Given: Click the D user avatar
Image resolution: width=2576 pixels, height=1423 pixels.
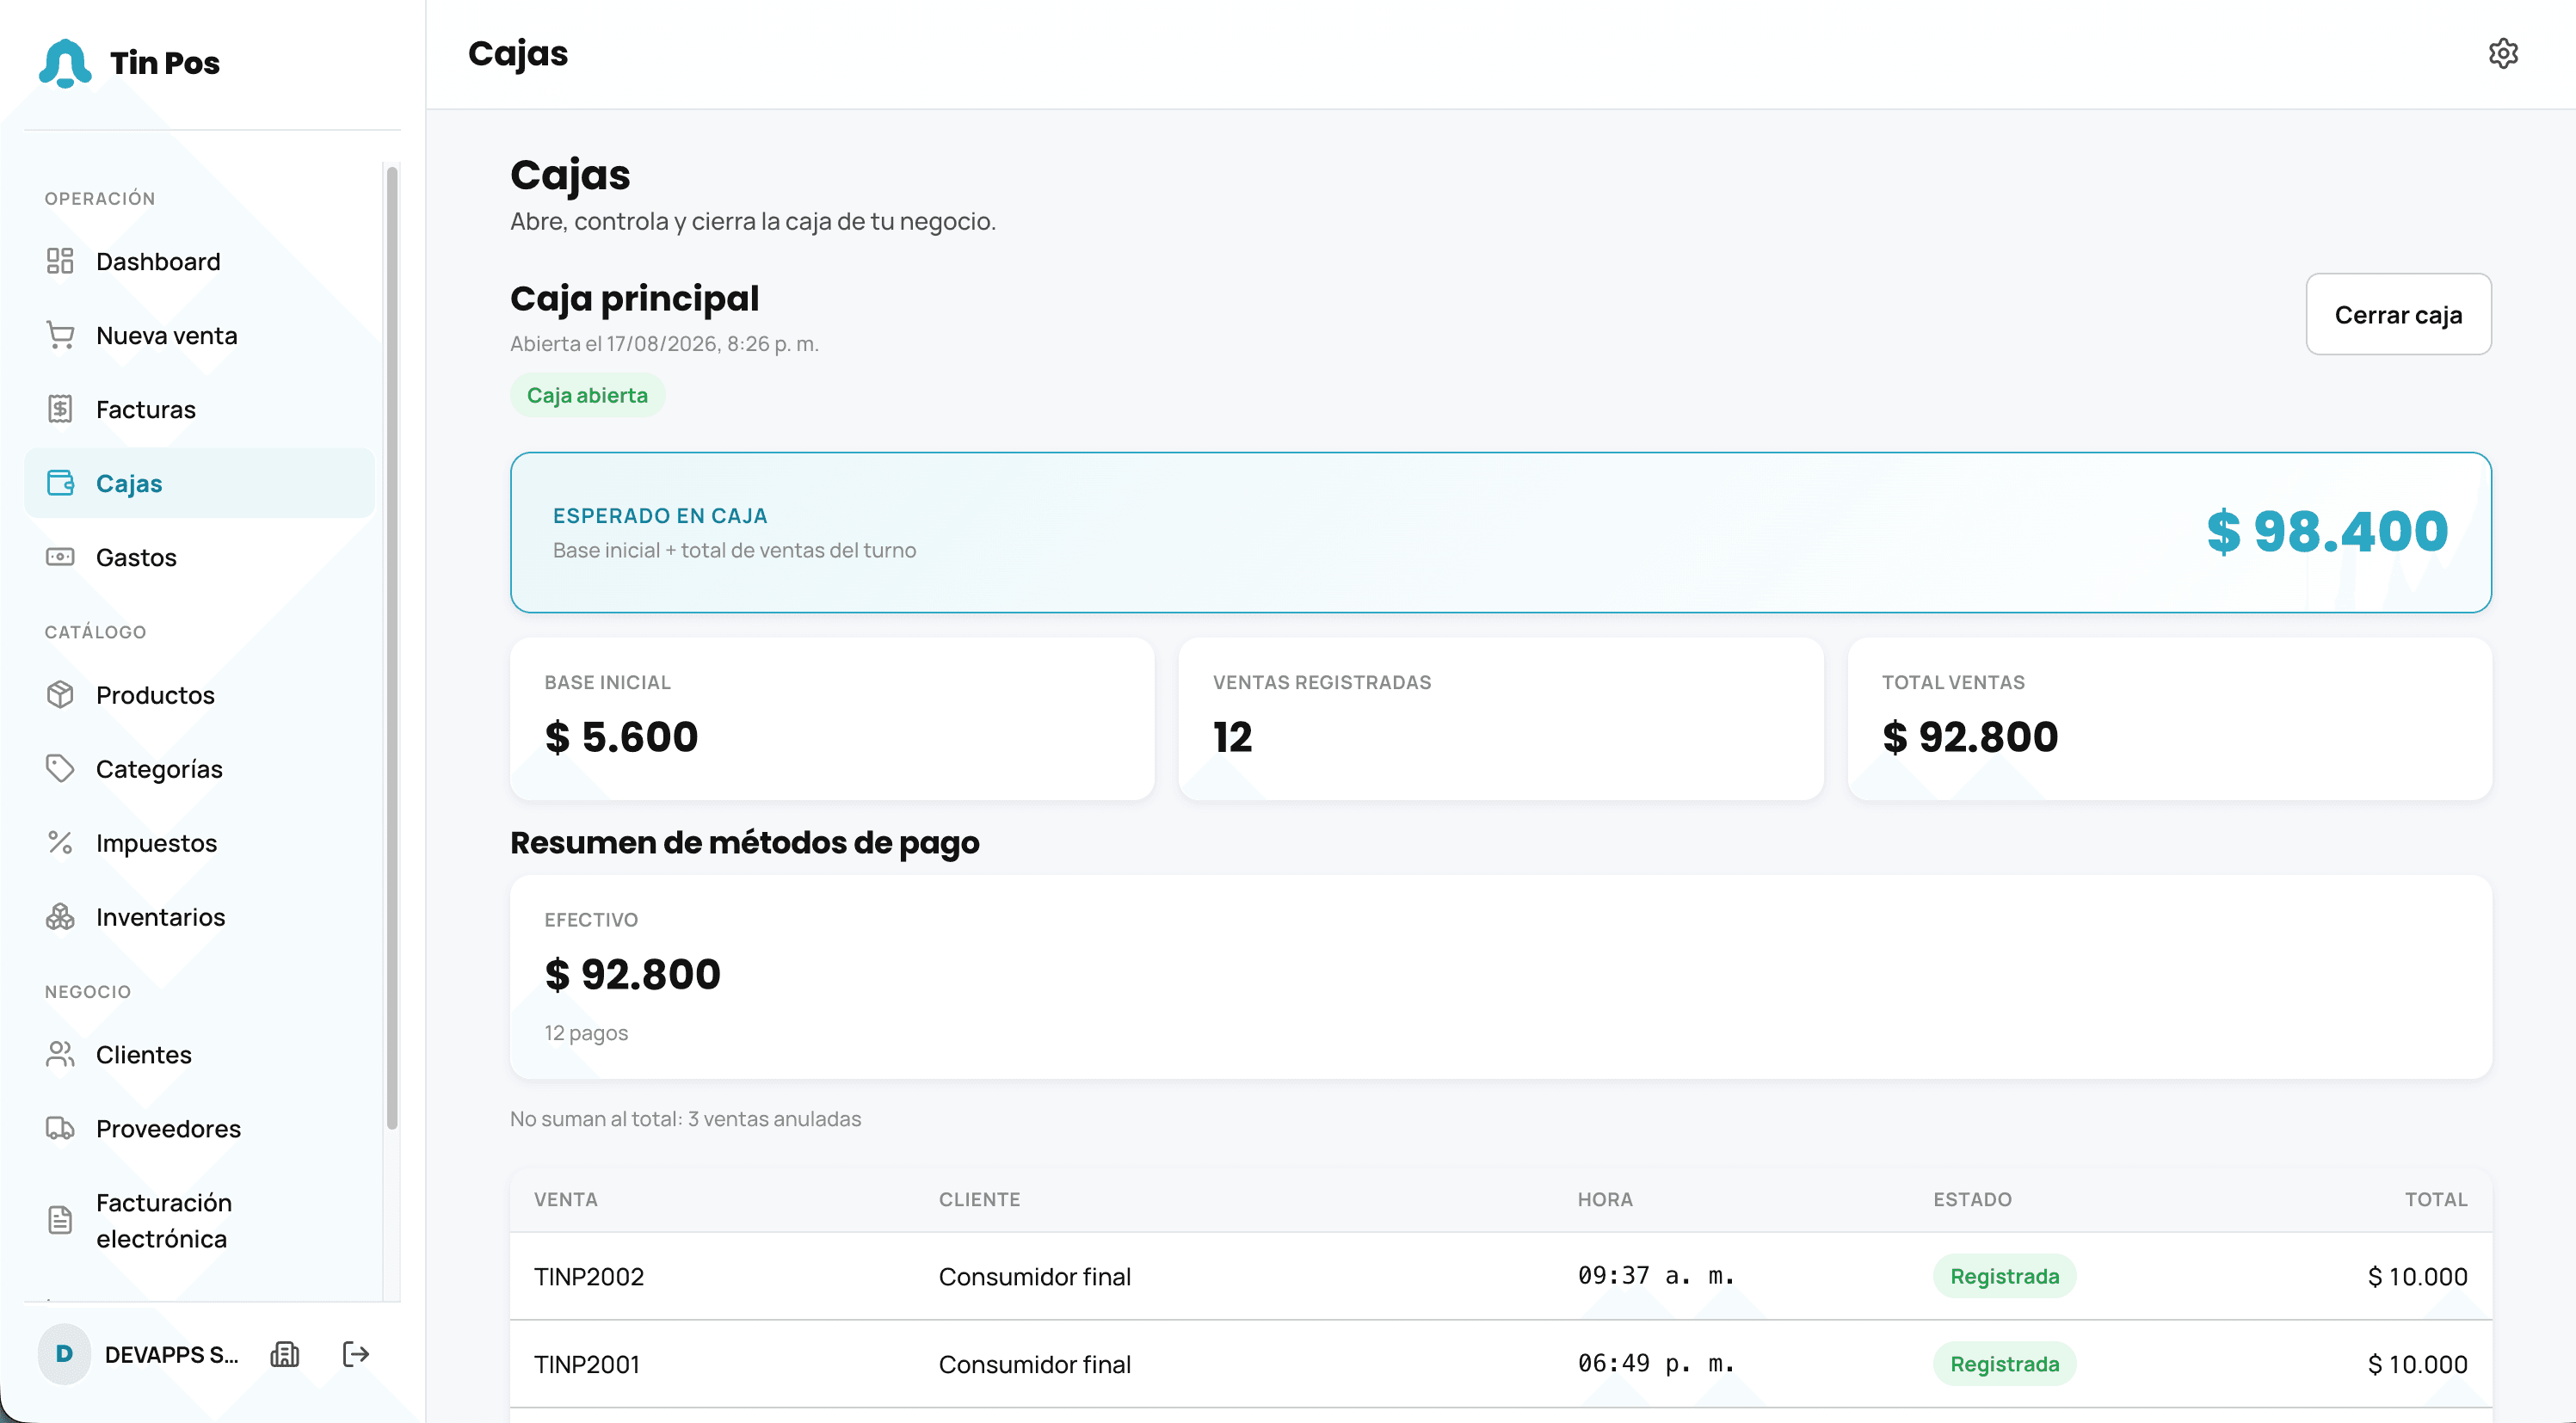Looking at the screenshot, I should click(x=64, y=1354).
